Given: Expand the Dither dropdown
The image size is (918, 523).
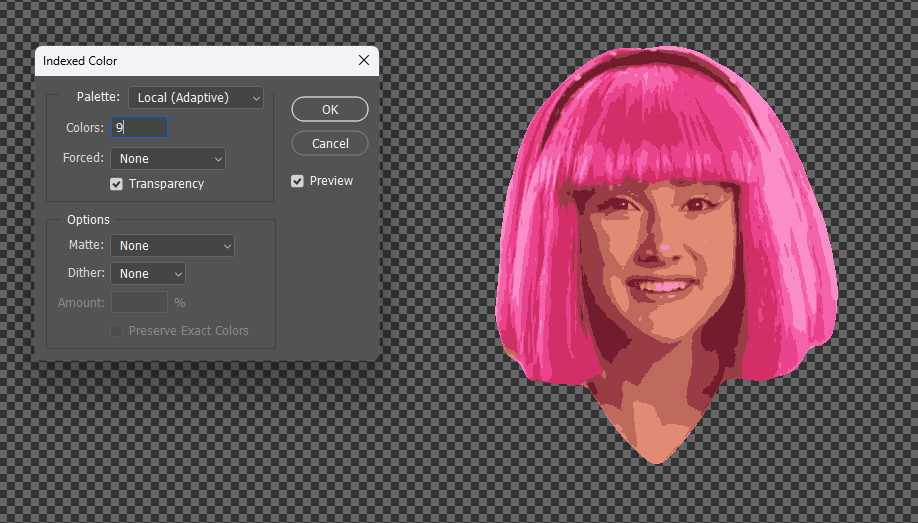Looking at the screenshot, I should [148, 273].
